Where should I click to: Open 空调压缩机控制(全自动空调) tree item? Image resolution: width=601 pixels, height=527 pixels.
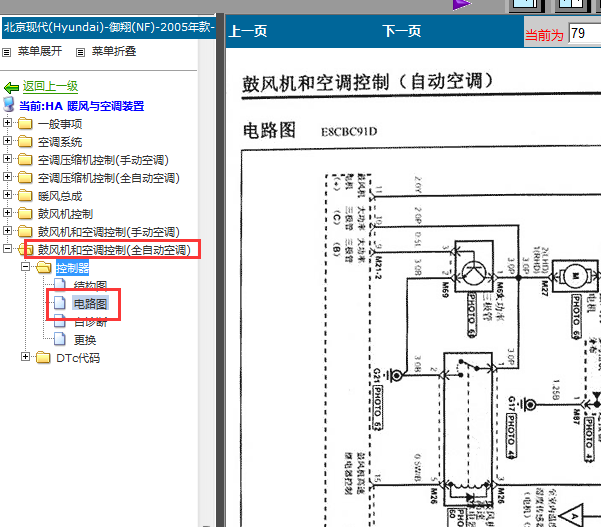(108, 178)
